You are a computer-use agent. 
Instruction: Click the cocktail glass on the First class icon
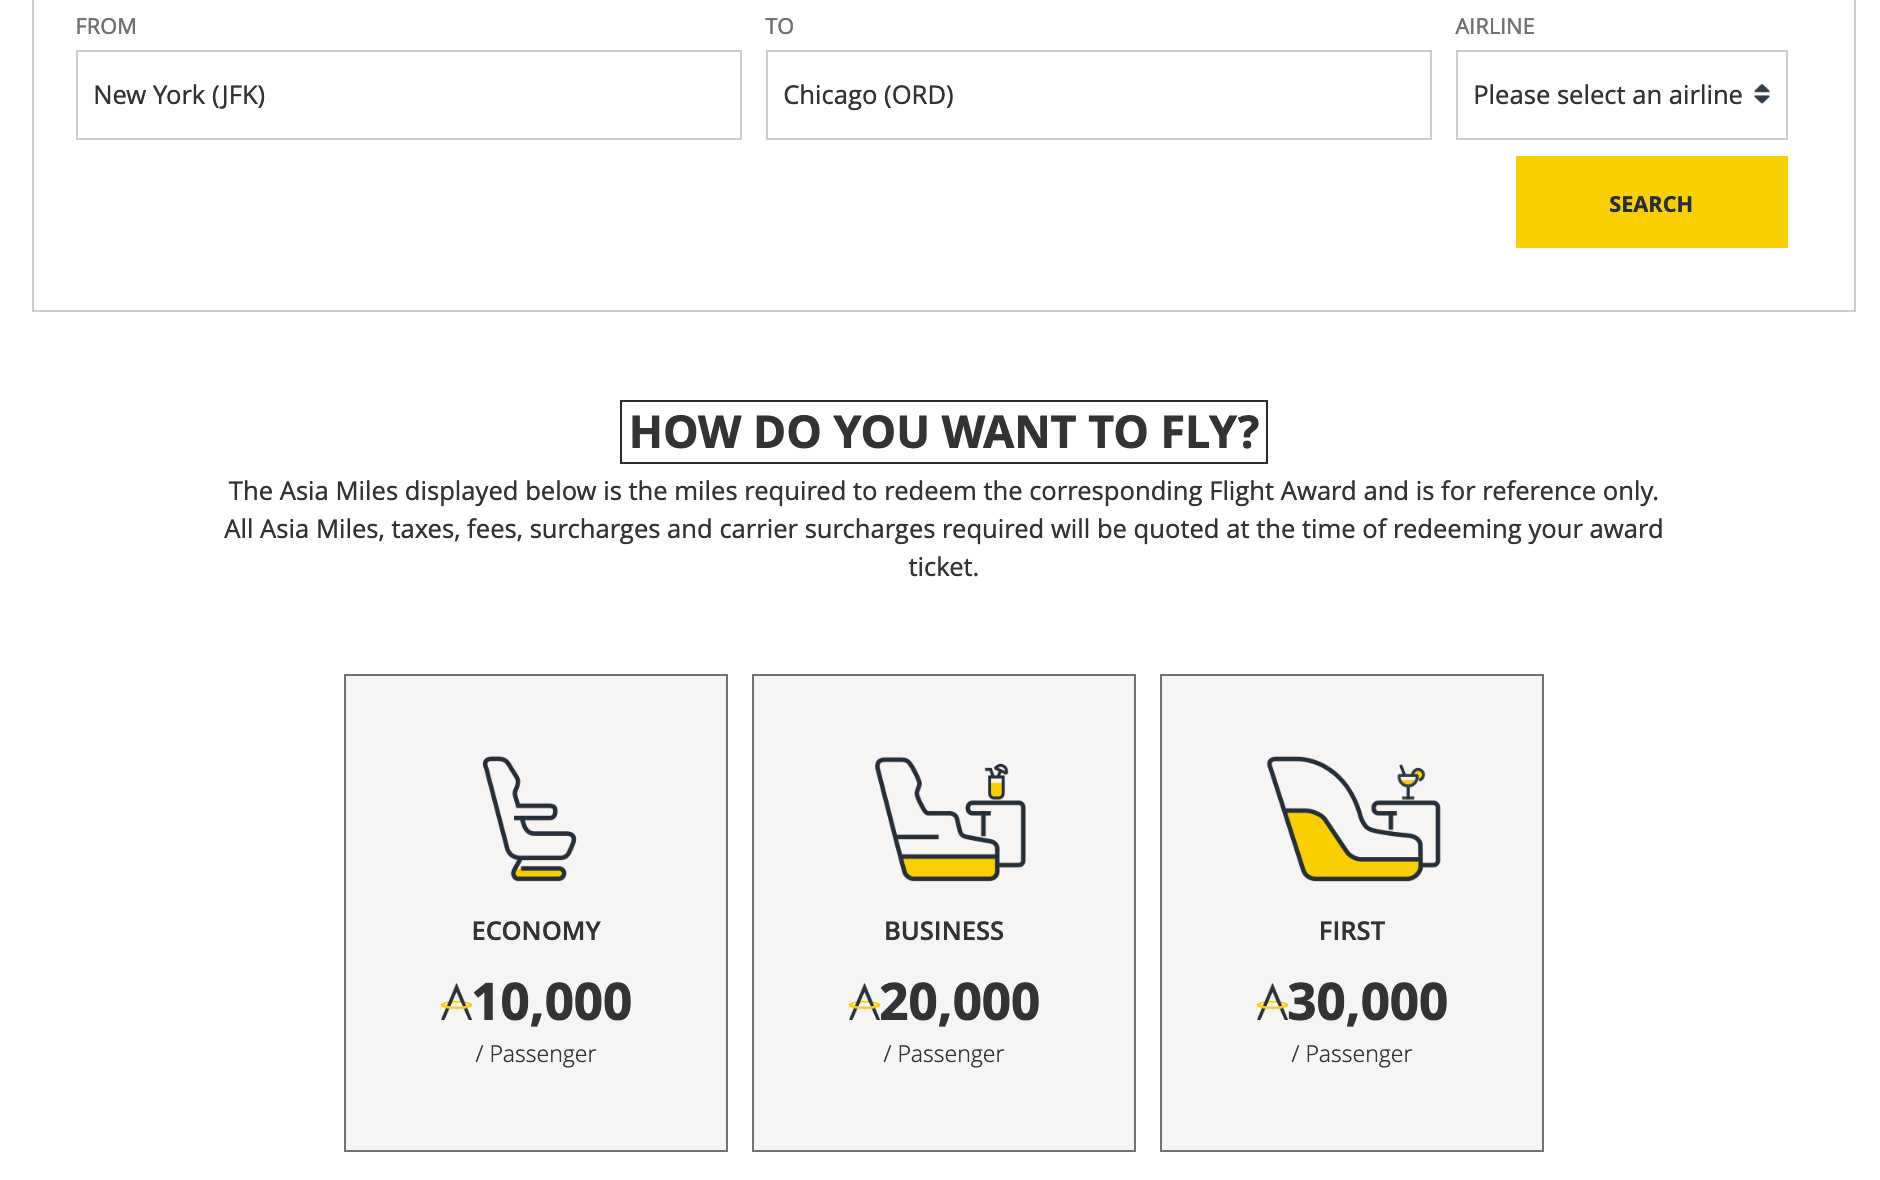pos(1410,782)
